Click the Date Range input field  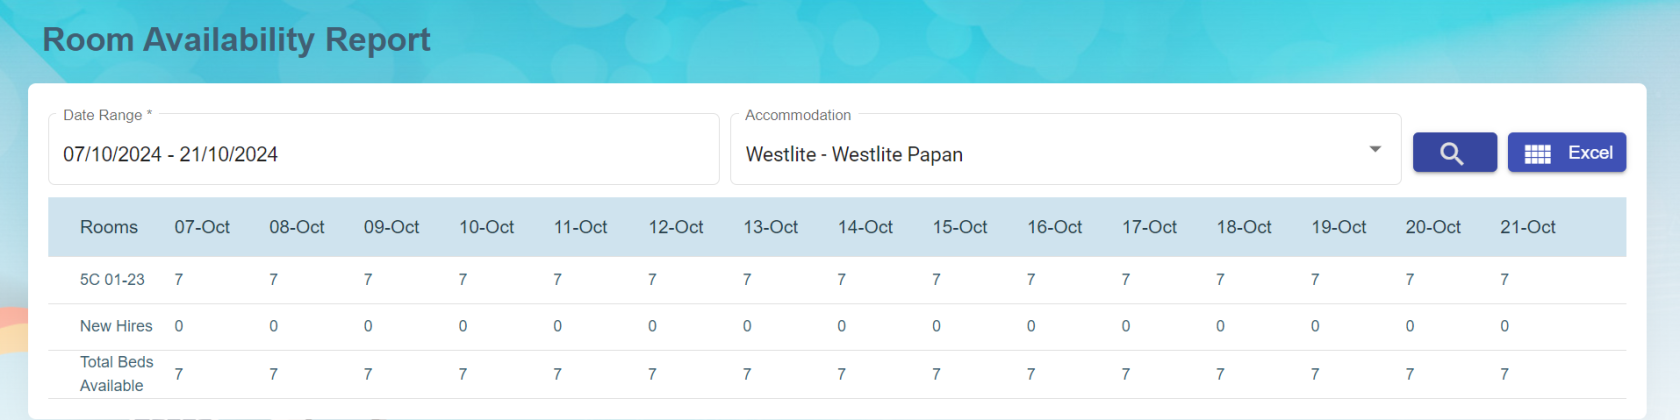pyautogui.click(x=383, y=154)
